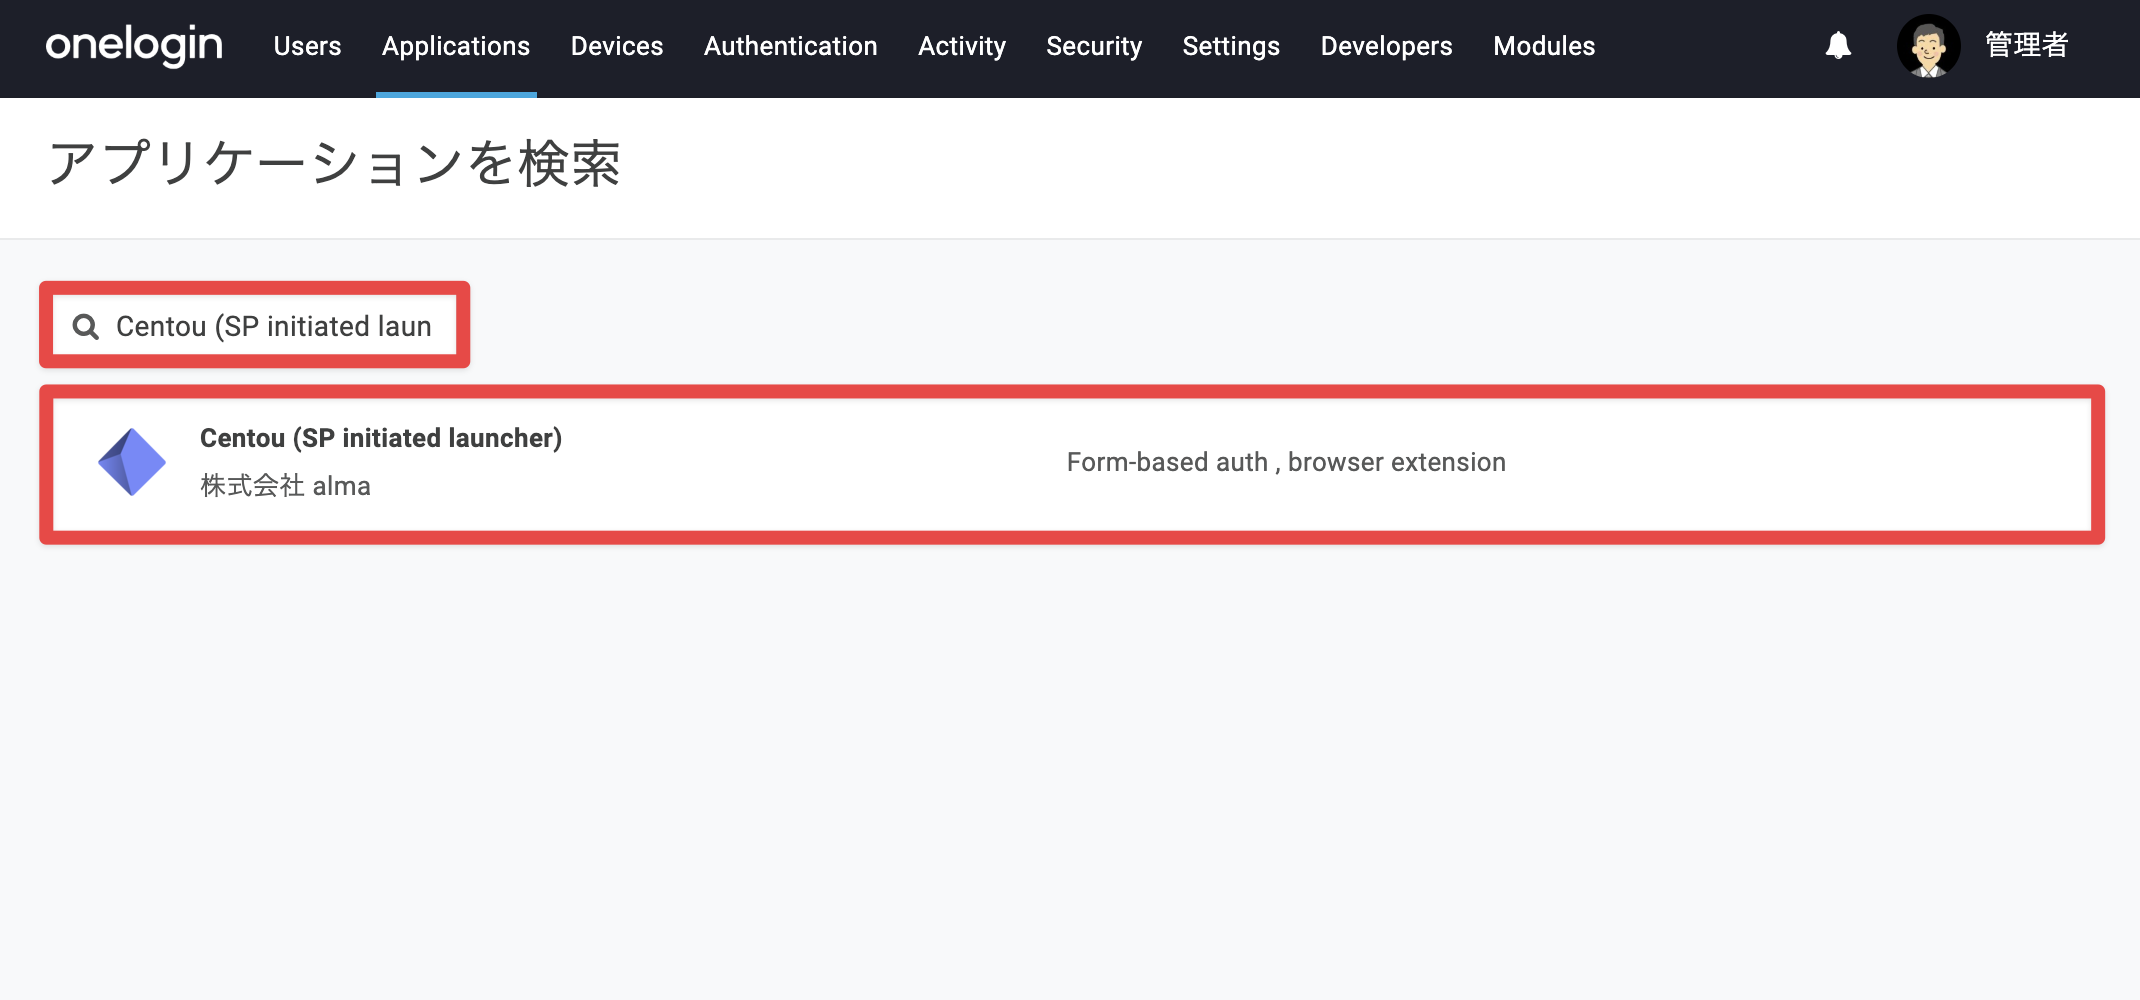Open the notifications bell

point(1838,45)
